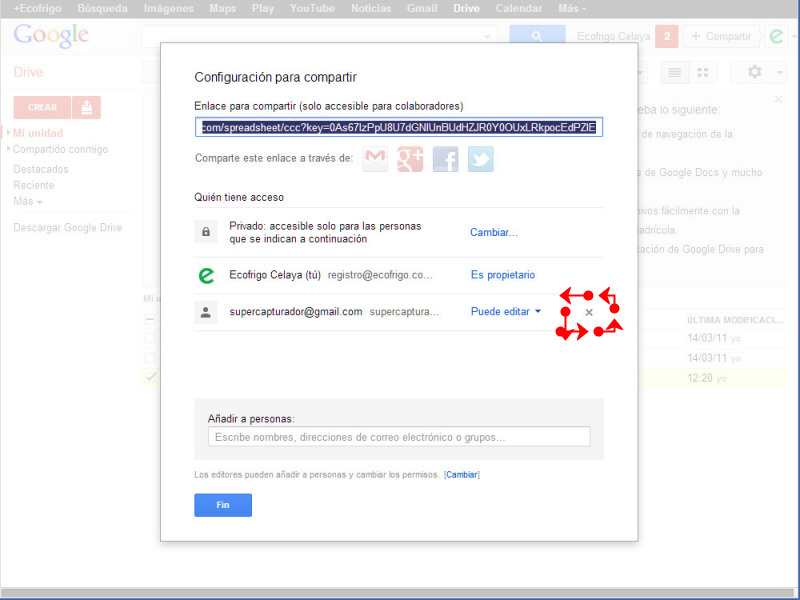The height and width of the screenshot is (600, 800).
Task: Toggle checked file row checkbox
Action: click(150, 378)
